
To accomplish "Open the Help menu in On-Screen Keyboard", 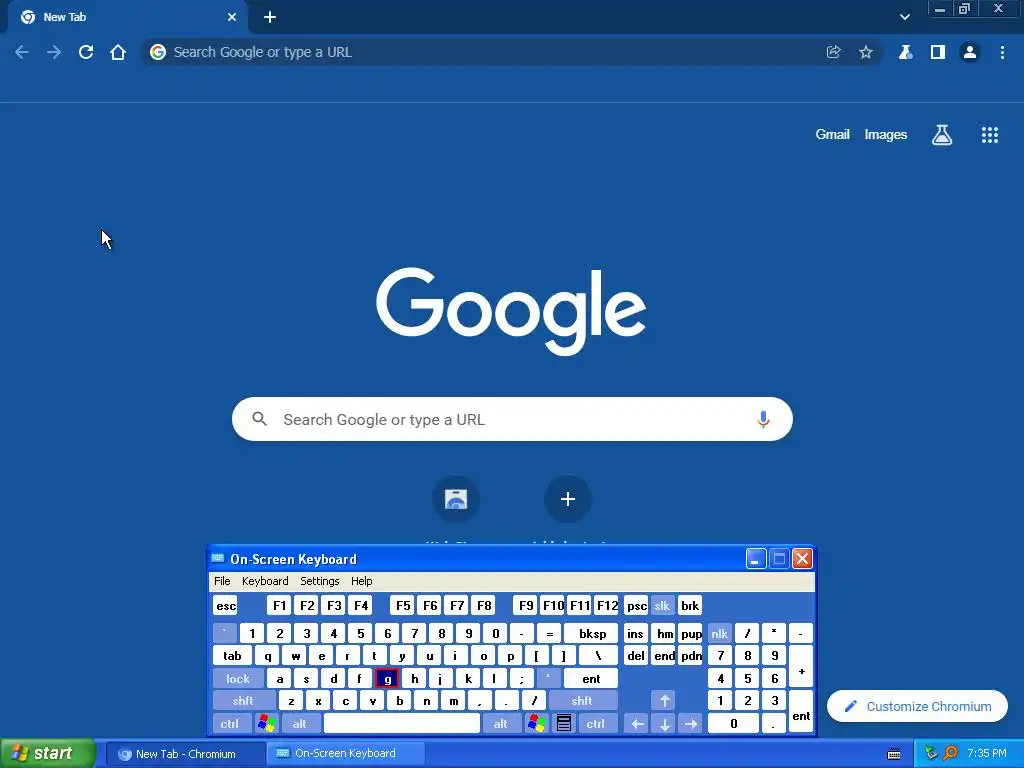I will [x=361, y=581].
